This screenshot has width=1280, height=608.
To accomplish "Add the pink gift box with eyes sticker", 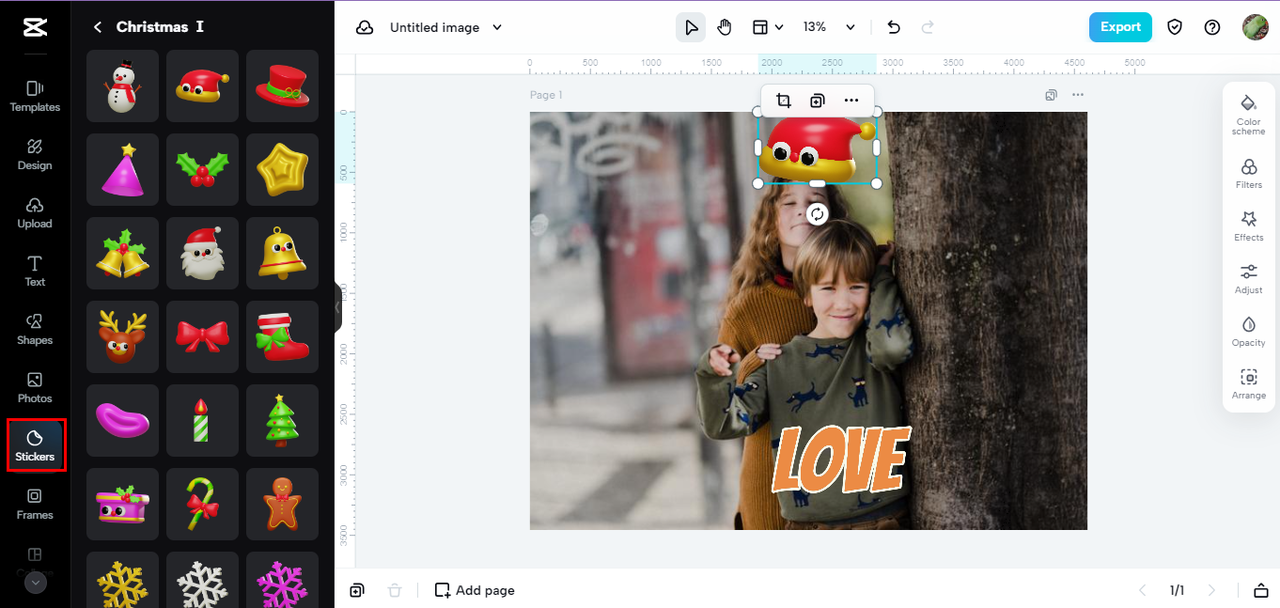I will (123, 504).
